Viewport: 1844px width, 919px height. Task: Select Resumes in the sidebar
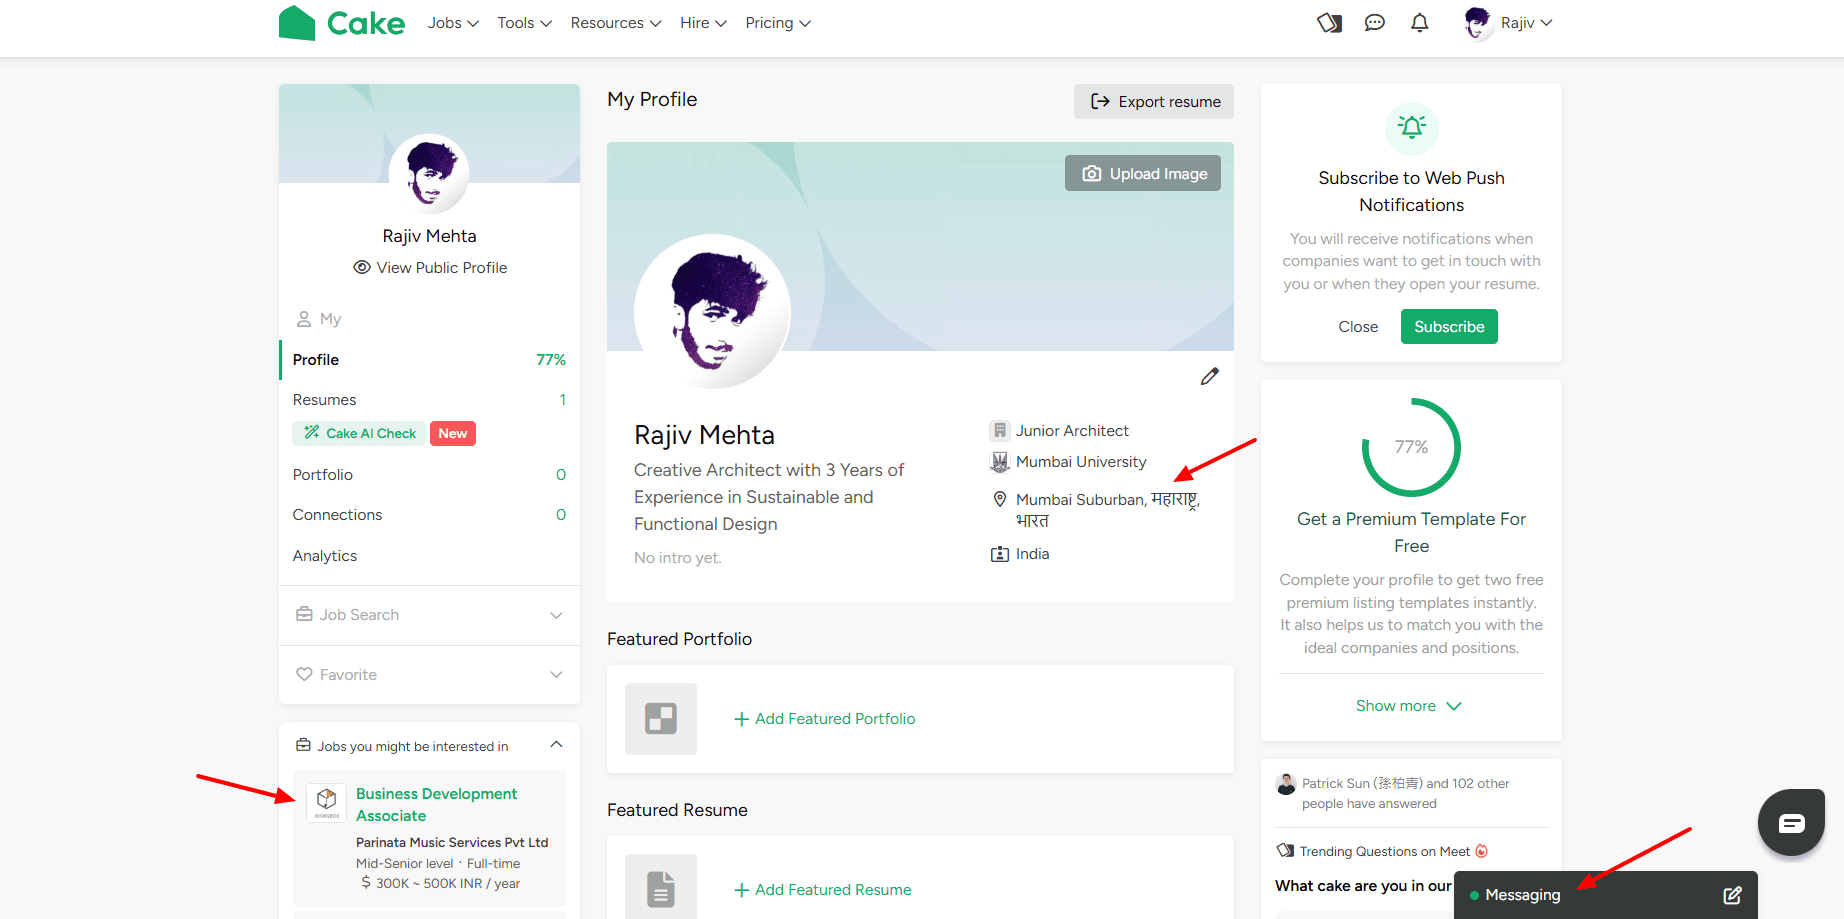430,399
